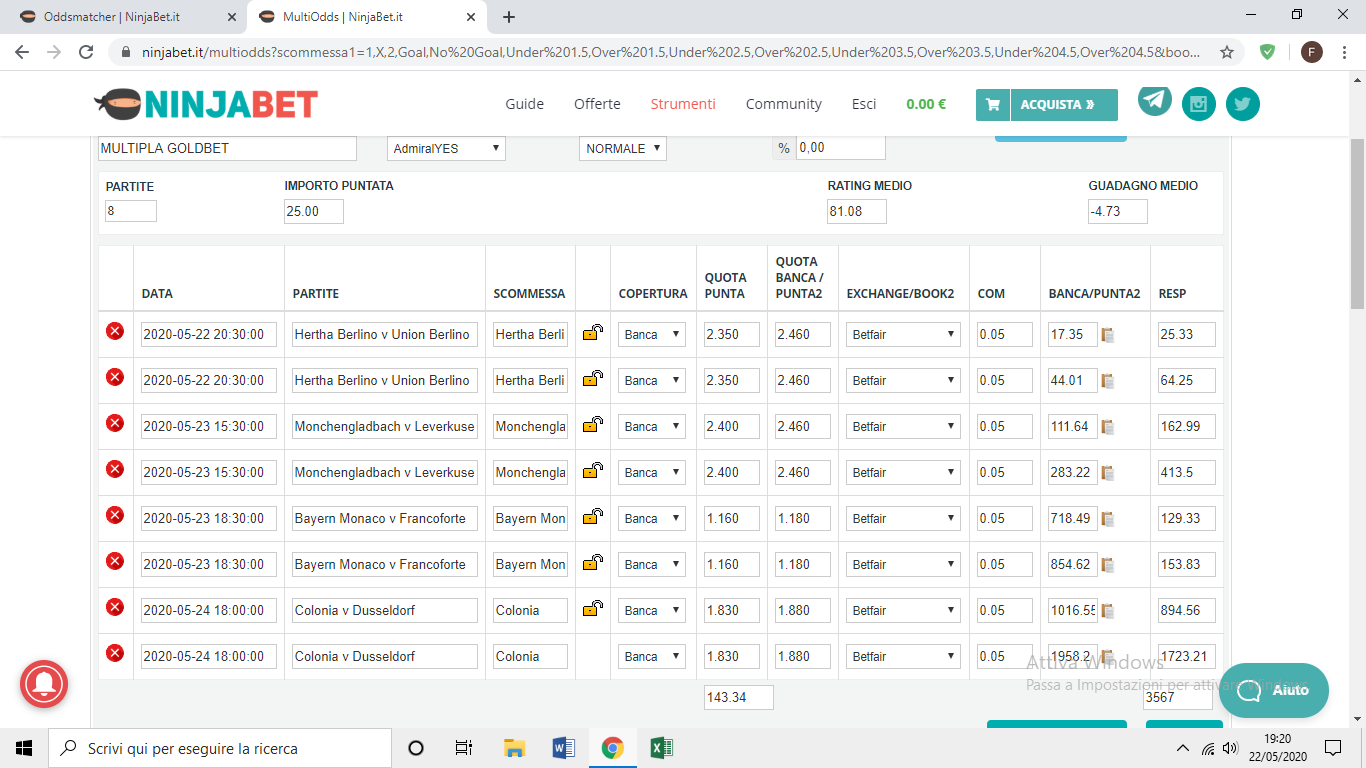Remove the row with banca amount 111.64
The image size is (1366, 768).
point(115,423)
